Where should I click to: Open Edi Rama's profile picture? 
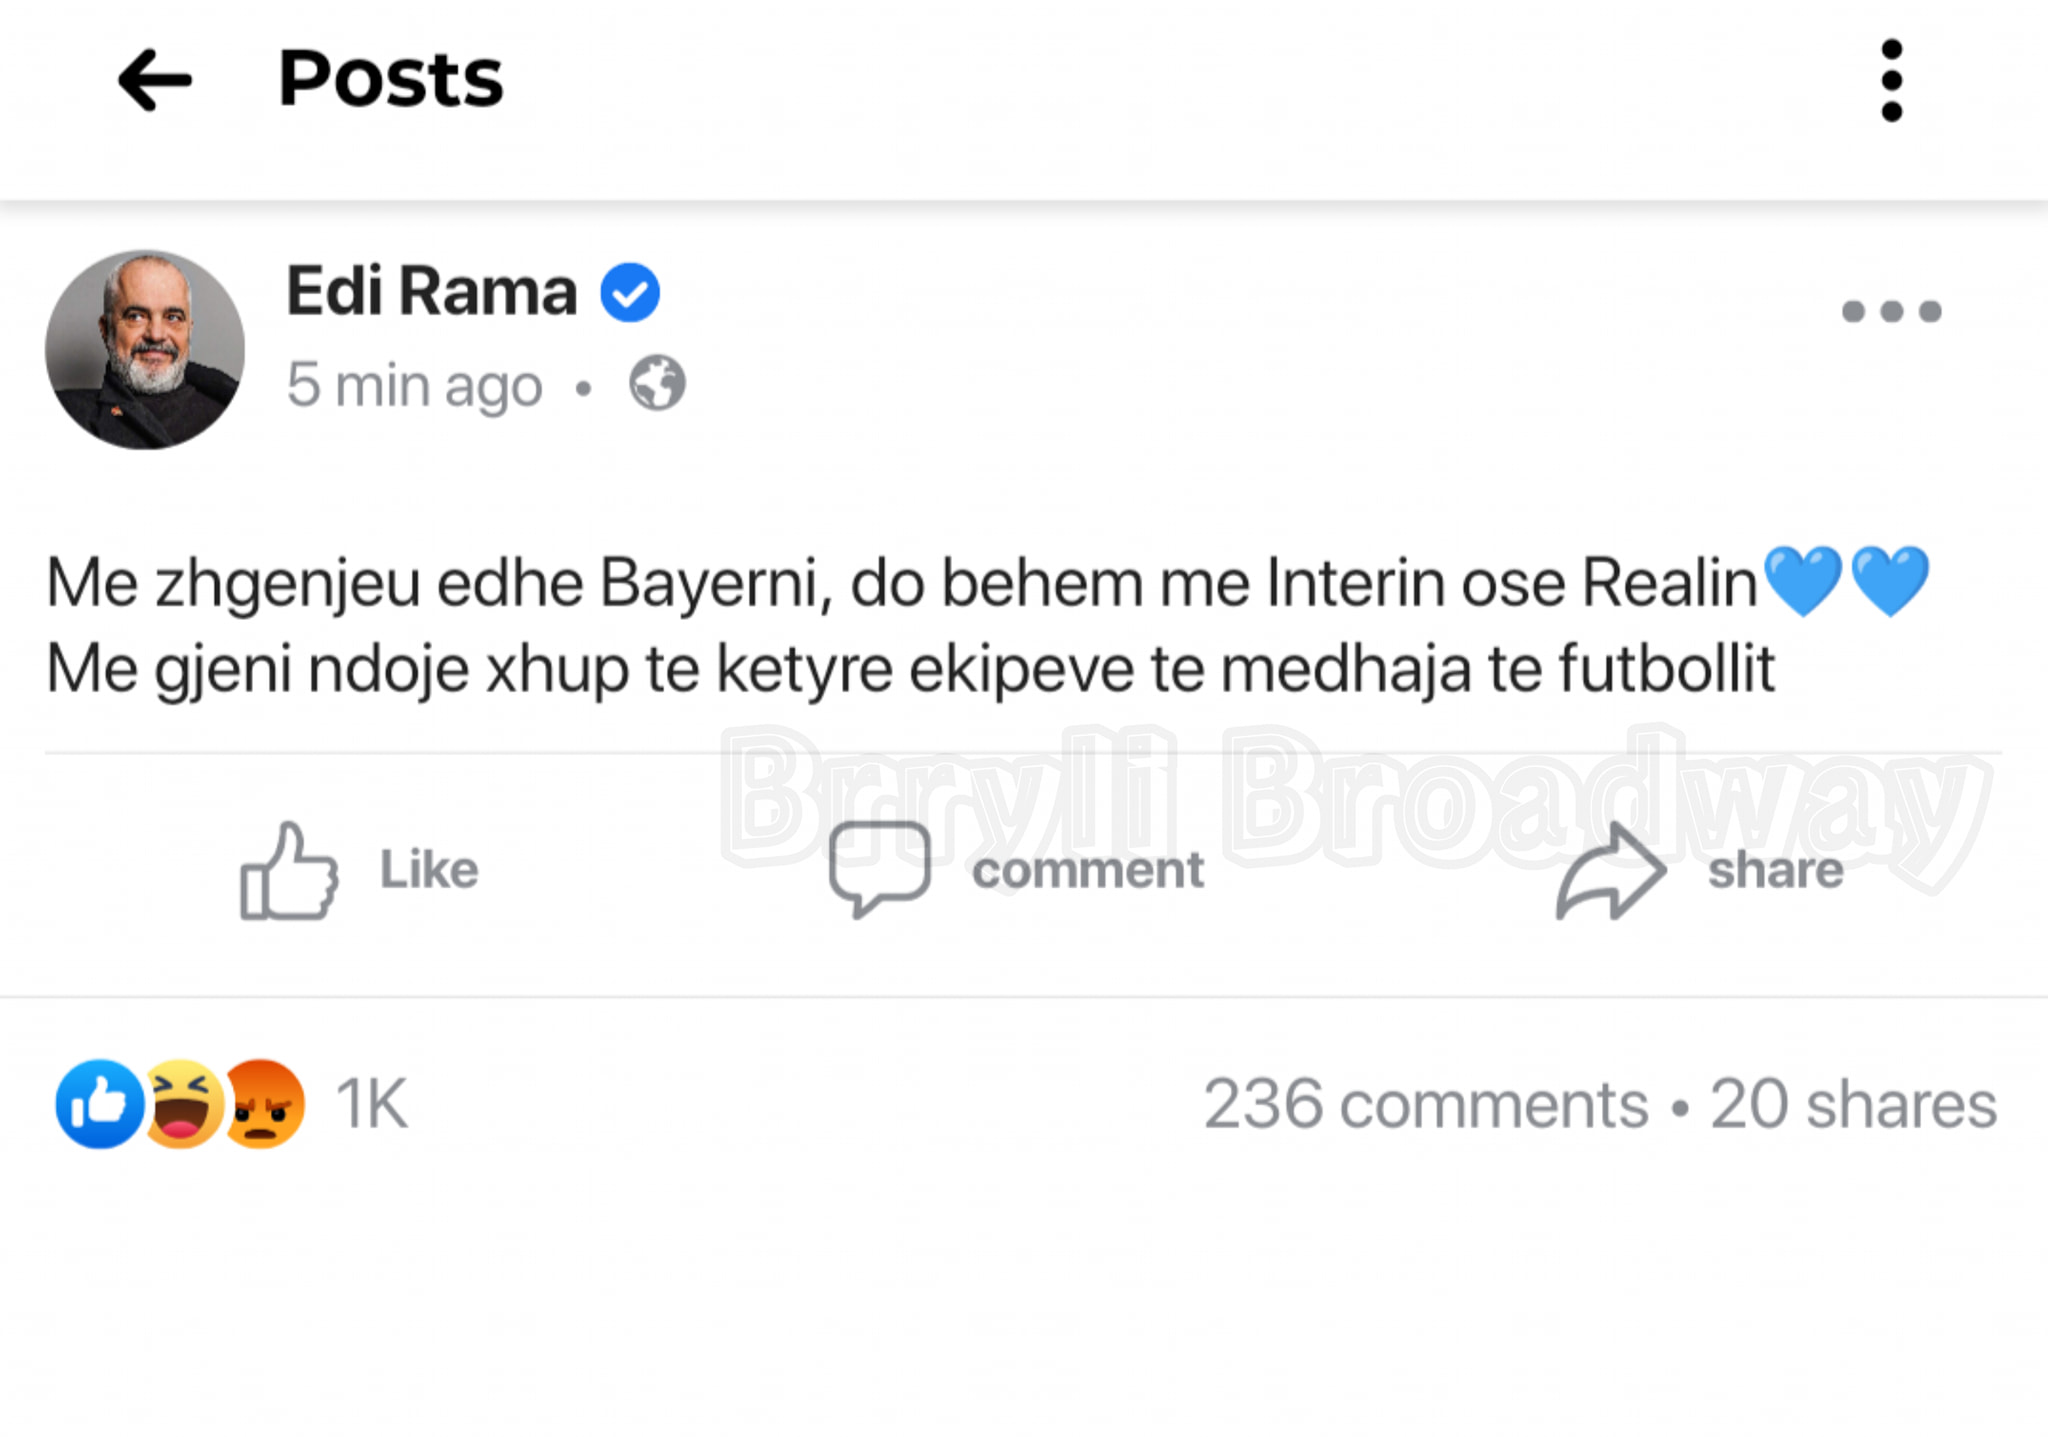[145, 349]
